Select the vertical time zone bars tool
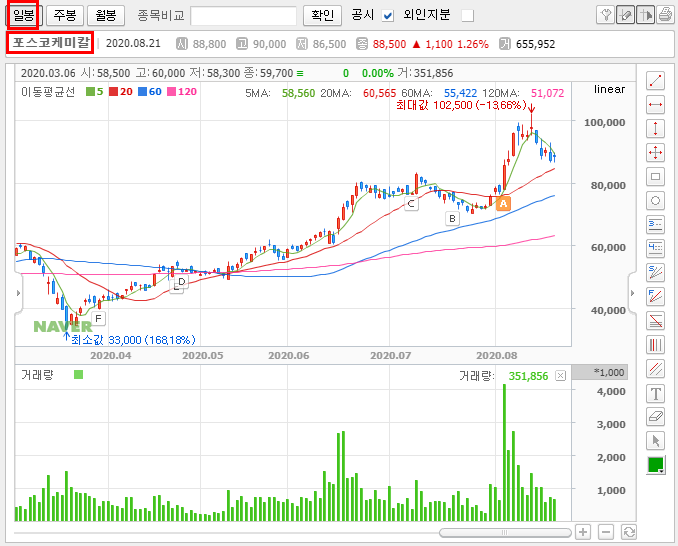This screenshot has height=546, width=678. tap(656, 345)
